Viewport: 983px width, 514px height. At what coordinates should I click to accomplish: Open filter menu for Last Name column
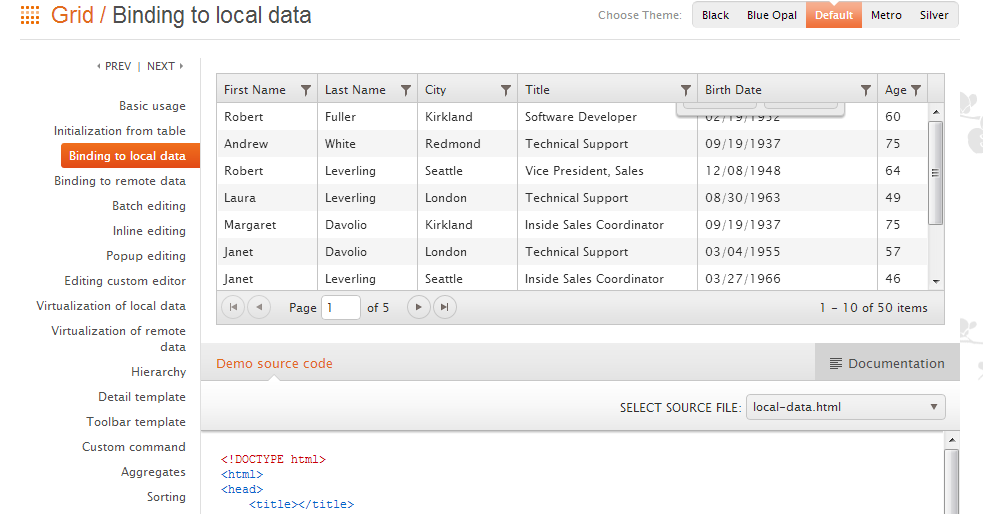pyautogui.click(x=406, y=90)
